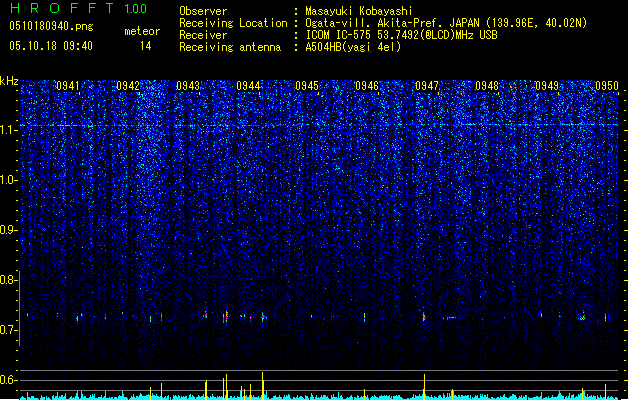Click the date 05.10.18 09:40
The height and width of the screenshot is (400, 629).
pyautogui.click(x=51, y=46)
